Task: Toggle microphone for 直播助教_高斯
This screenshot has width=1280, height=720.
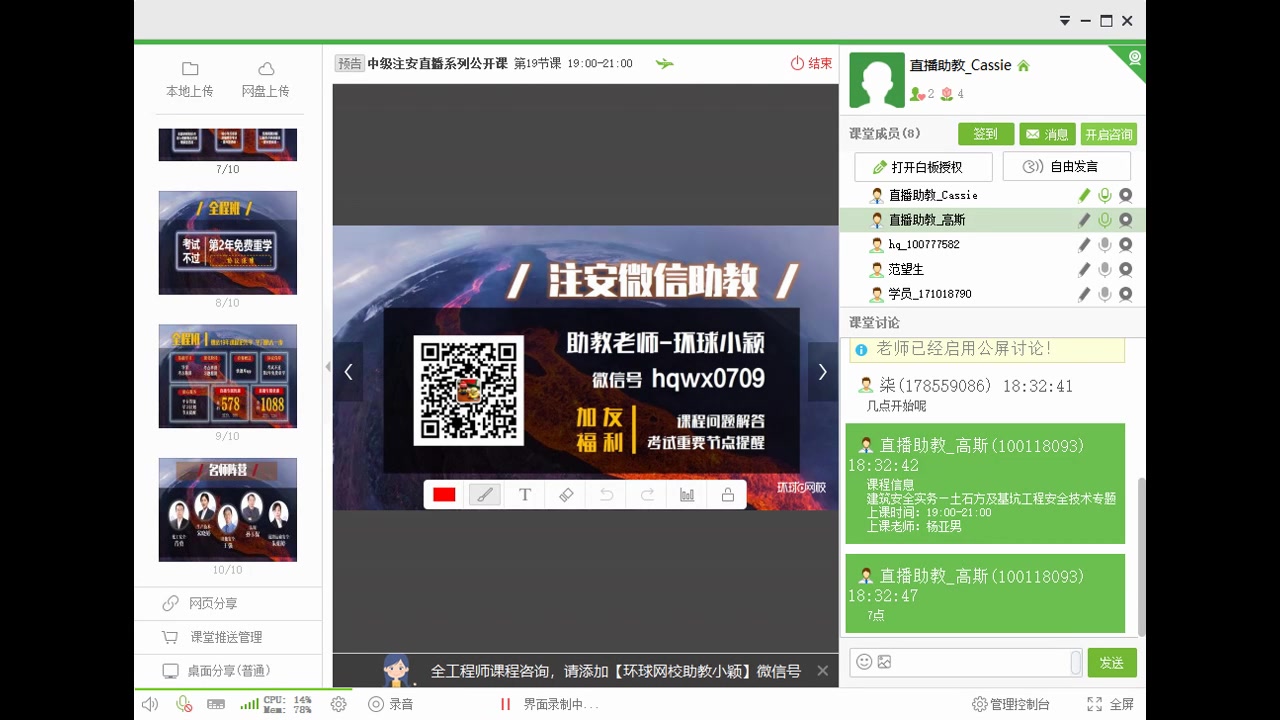Action: tap(1105, 220)
